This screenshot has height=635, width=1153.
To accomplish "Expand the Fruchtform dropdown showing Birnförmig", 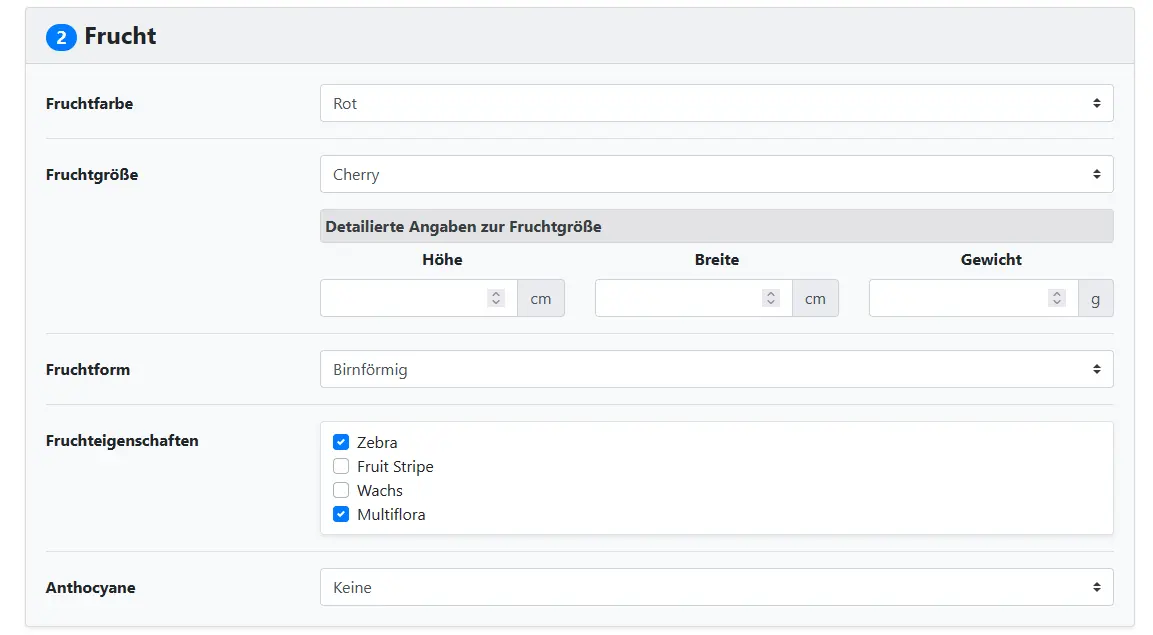I will pyautogui.click(x=716, y=369).
